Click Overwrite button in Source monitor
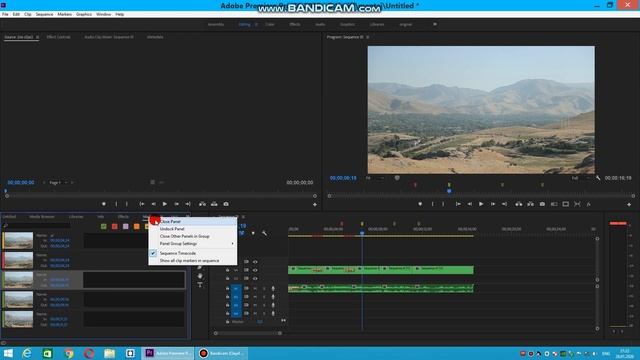This screenshot has height=360, width=640. click(214, 204)
